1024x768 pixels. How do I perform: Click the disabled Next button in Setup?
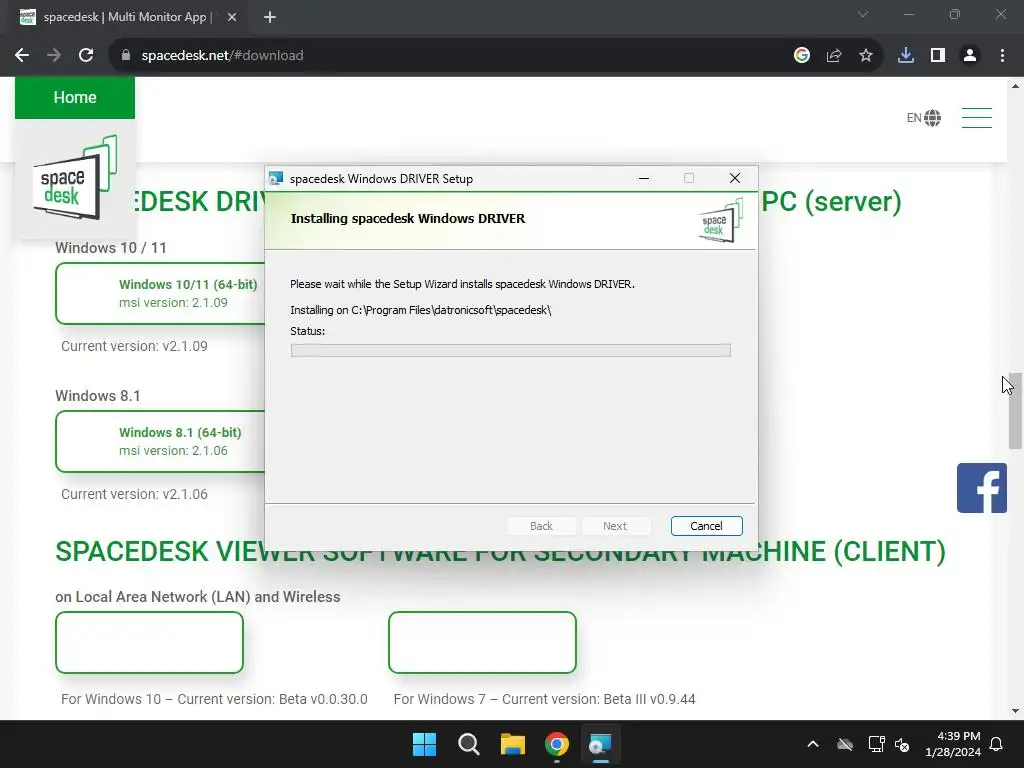pyautogui.click(x=615, y=526)
